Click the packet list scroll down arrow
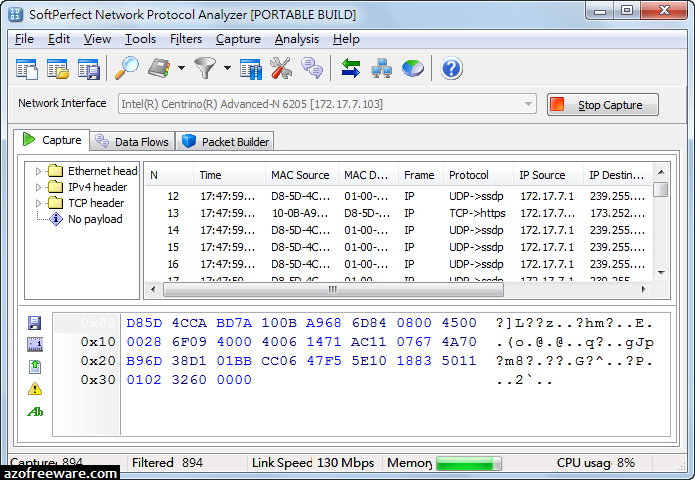This screenshot has width=695, height=480. tap(661, 273)
